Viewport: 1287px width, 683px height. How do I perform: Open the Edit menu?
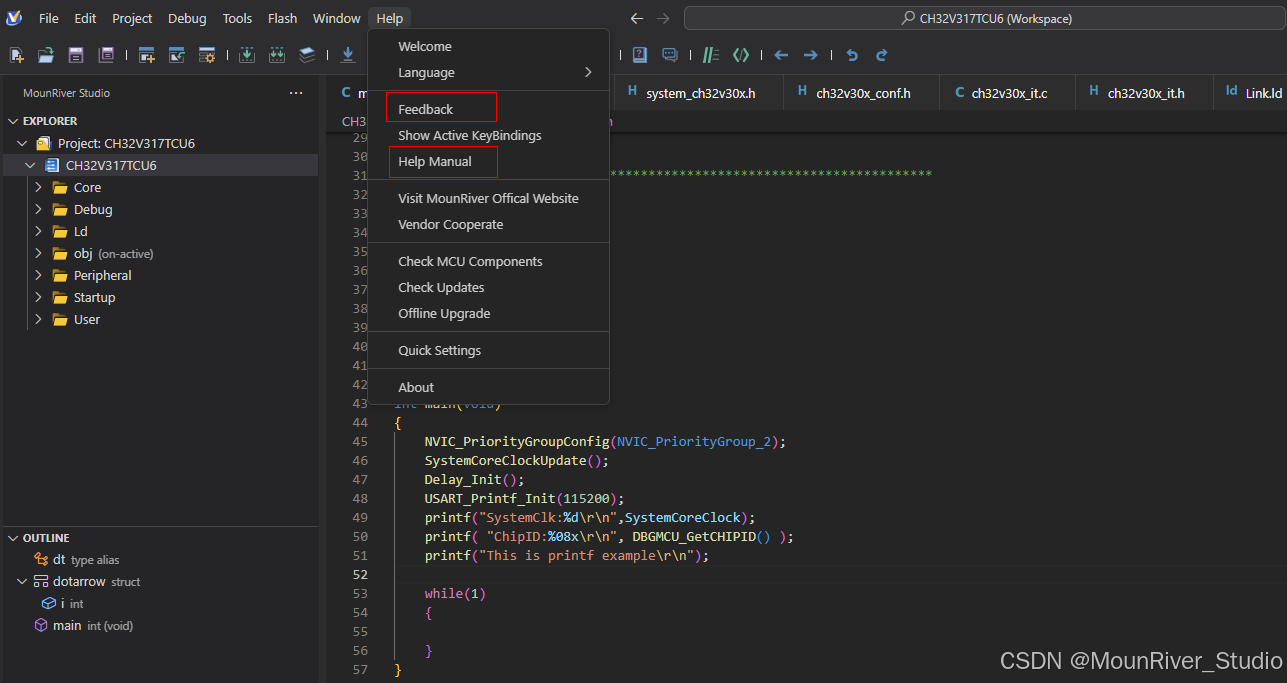[85, 18]
